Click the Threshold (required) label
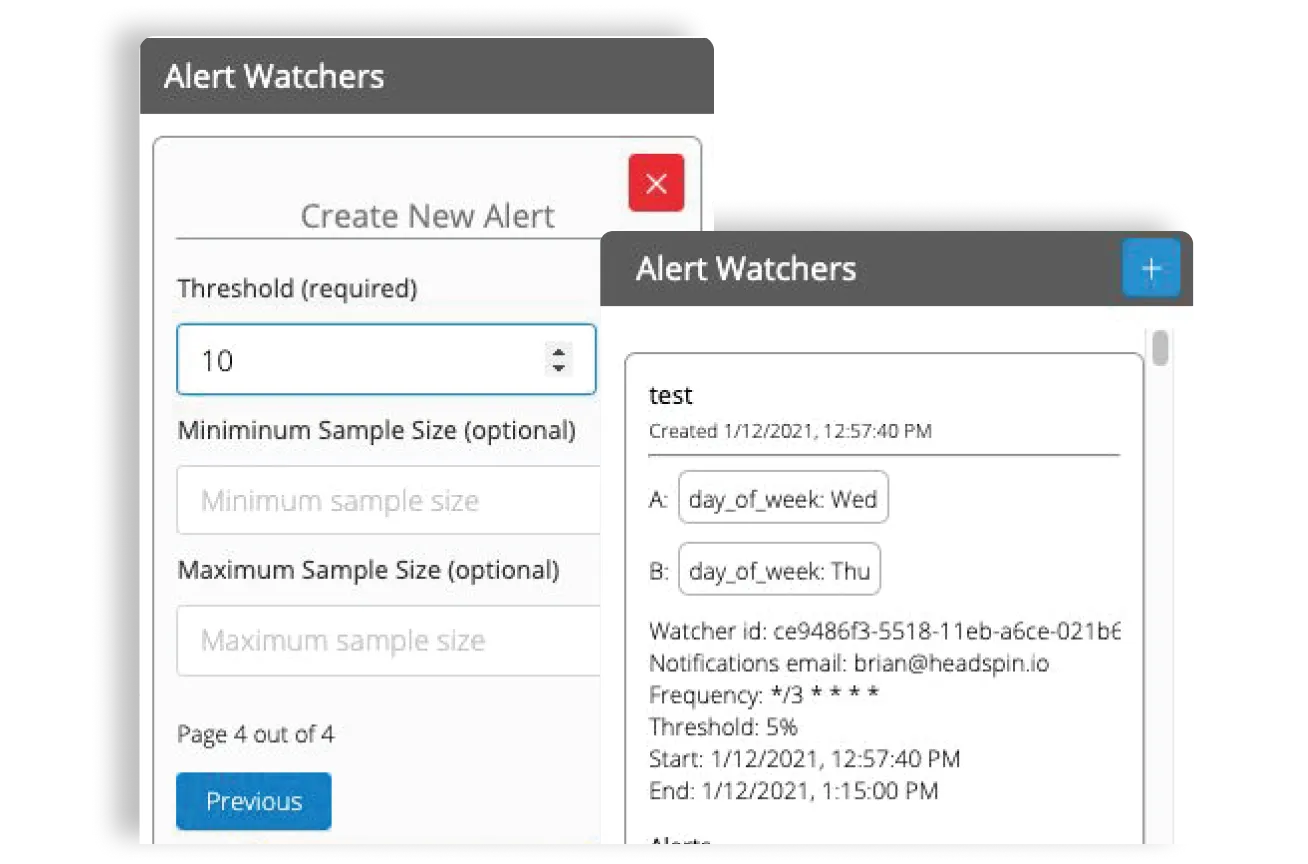This screenshot has height=864, width=1308. pyautogui.click(x=297, y=288)
